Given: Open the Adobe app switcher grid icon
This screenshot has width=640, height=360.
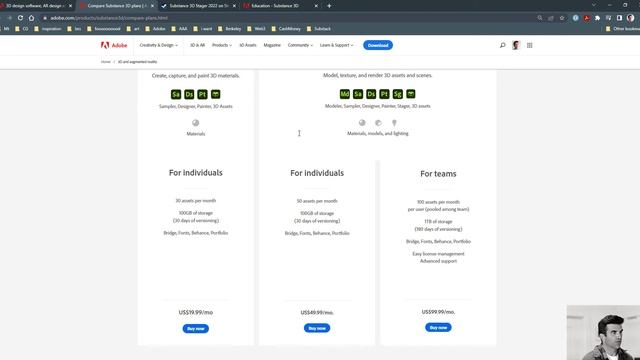Looking at the screenshot, I should point(529,45).
